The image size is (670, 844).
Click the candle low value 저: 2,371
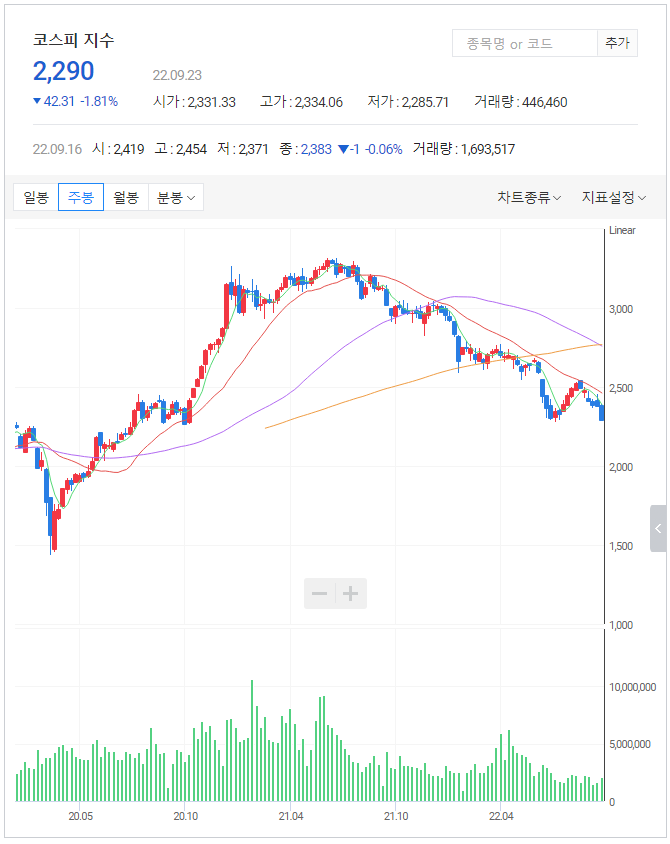click(x=243, y=149)
